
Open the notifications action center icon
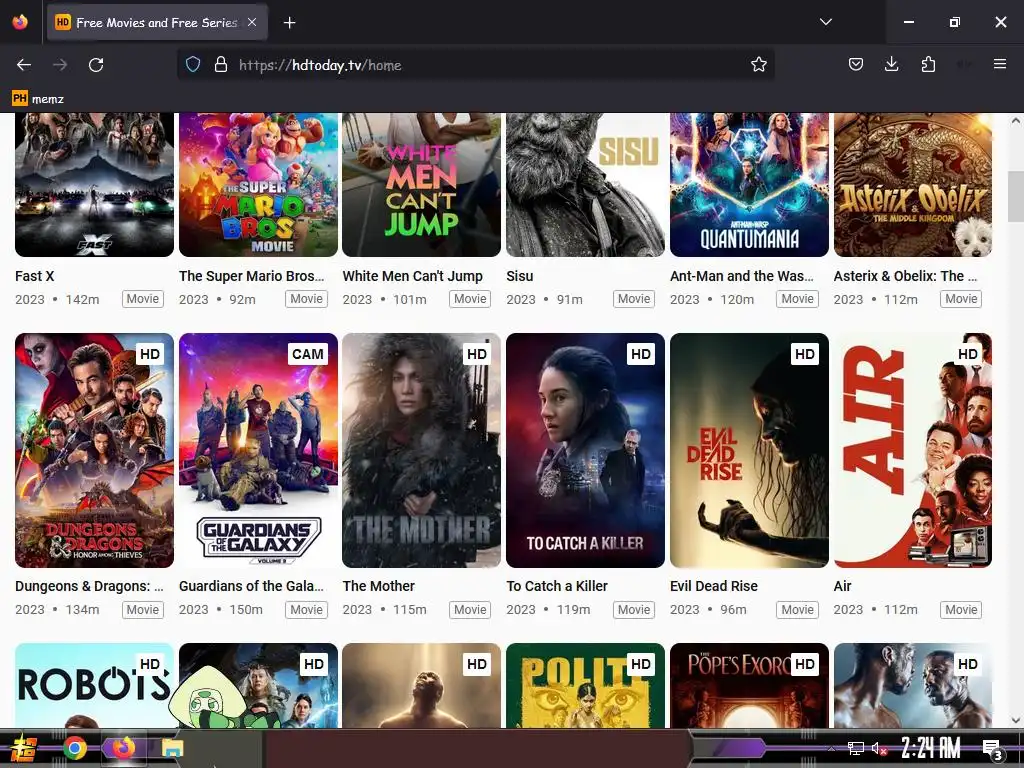[x=993, y=749]
